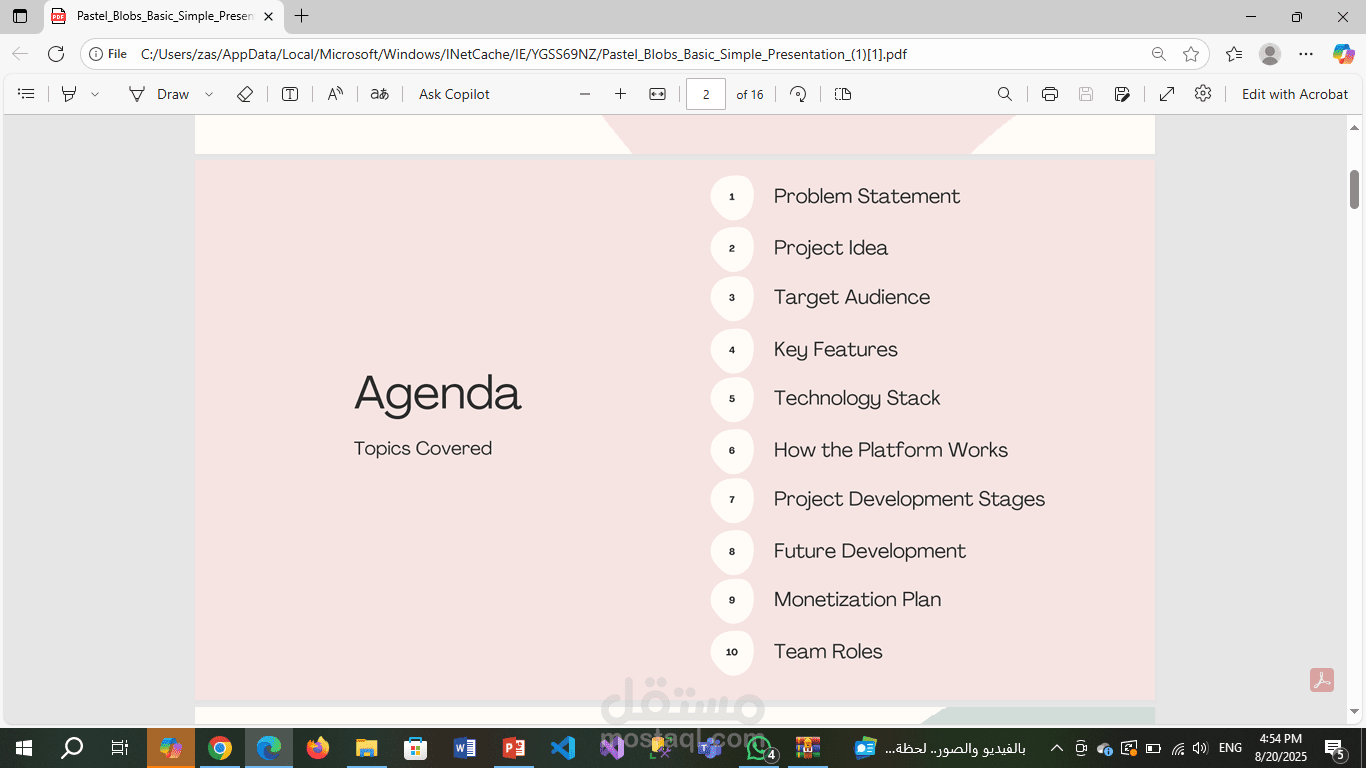Open Tab actions menu in title bar
This screenshot has width=1366, height=768.
click(20, 16)
